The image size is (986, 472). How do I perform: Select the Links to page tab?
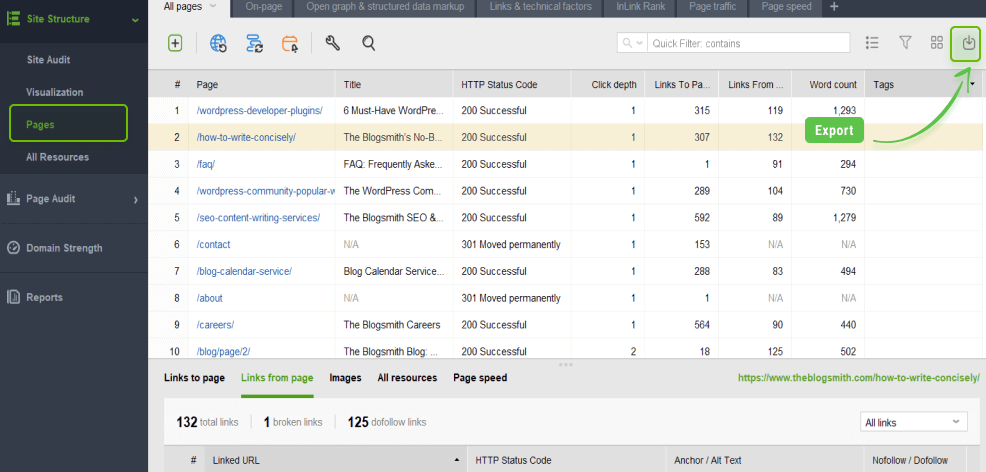(194, 378)
